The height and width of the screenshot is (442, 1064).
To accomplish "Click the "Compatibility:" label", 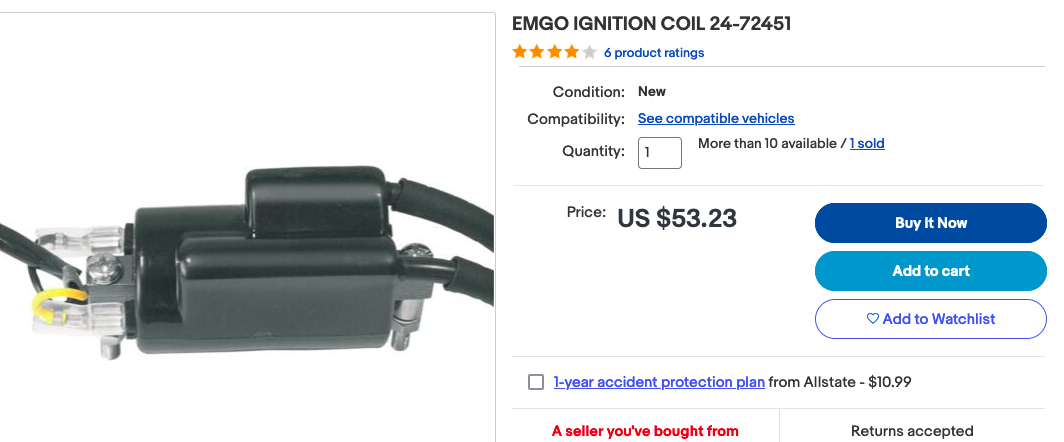I will coord(576,119).
